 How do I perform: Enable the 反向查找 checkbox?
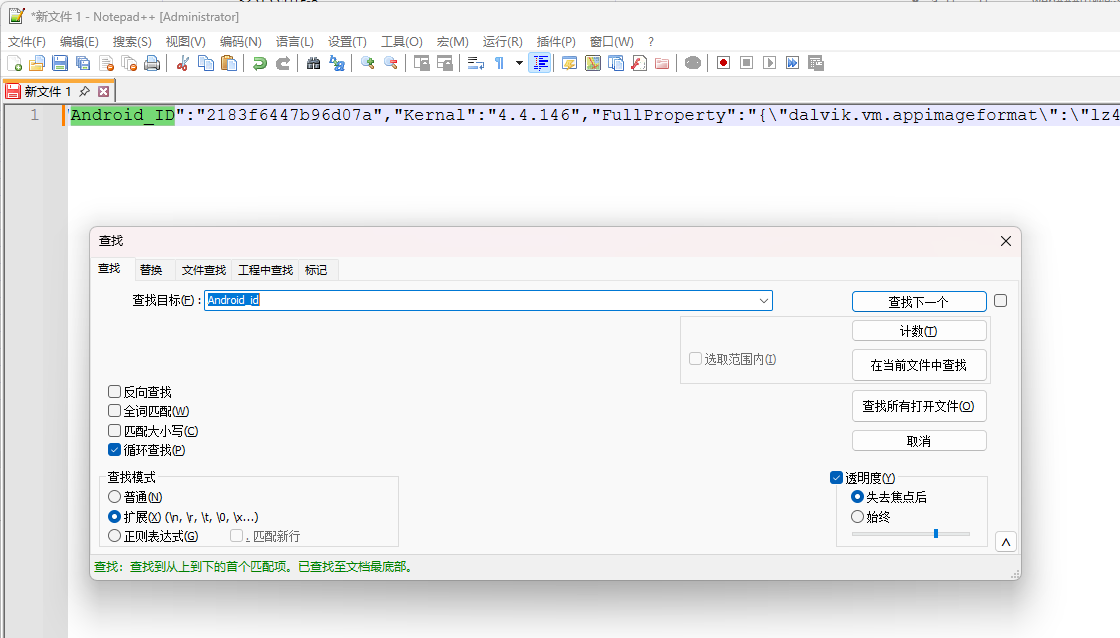pyautogui.click(x=114, y=392)
